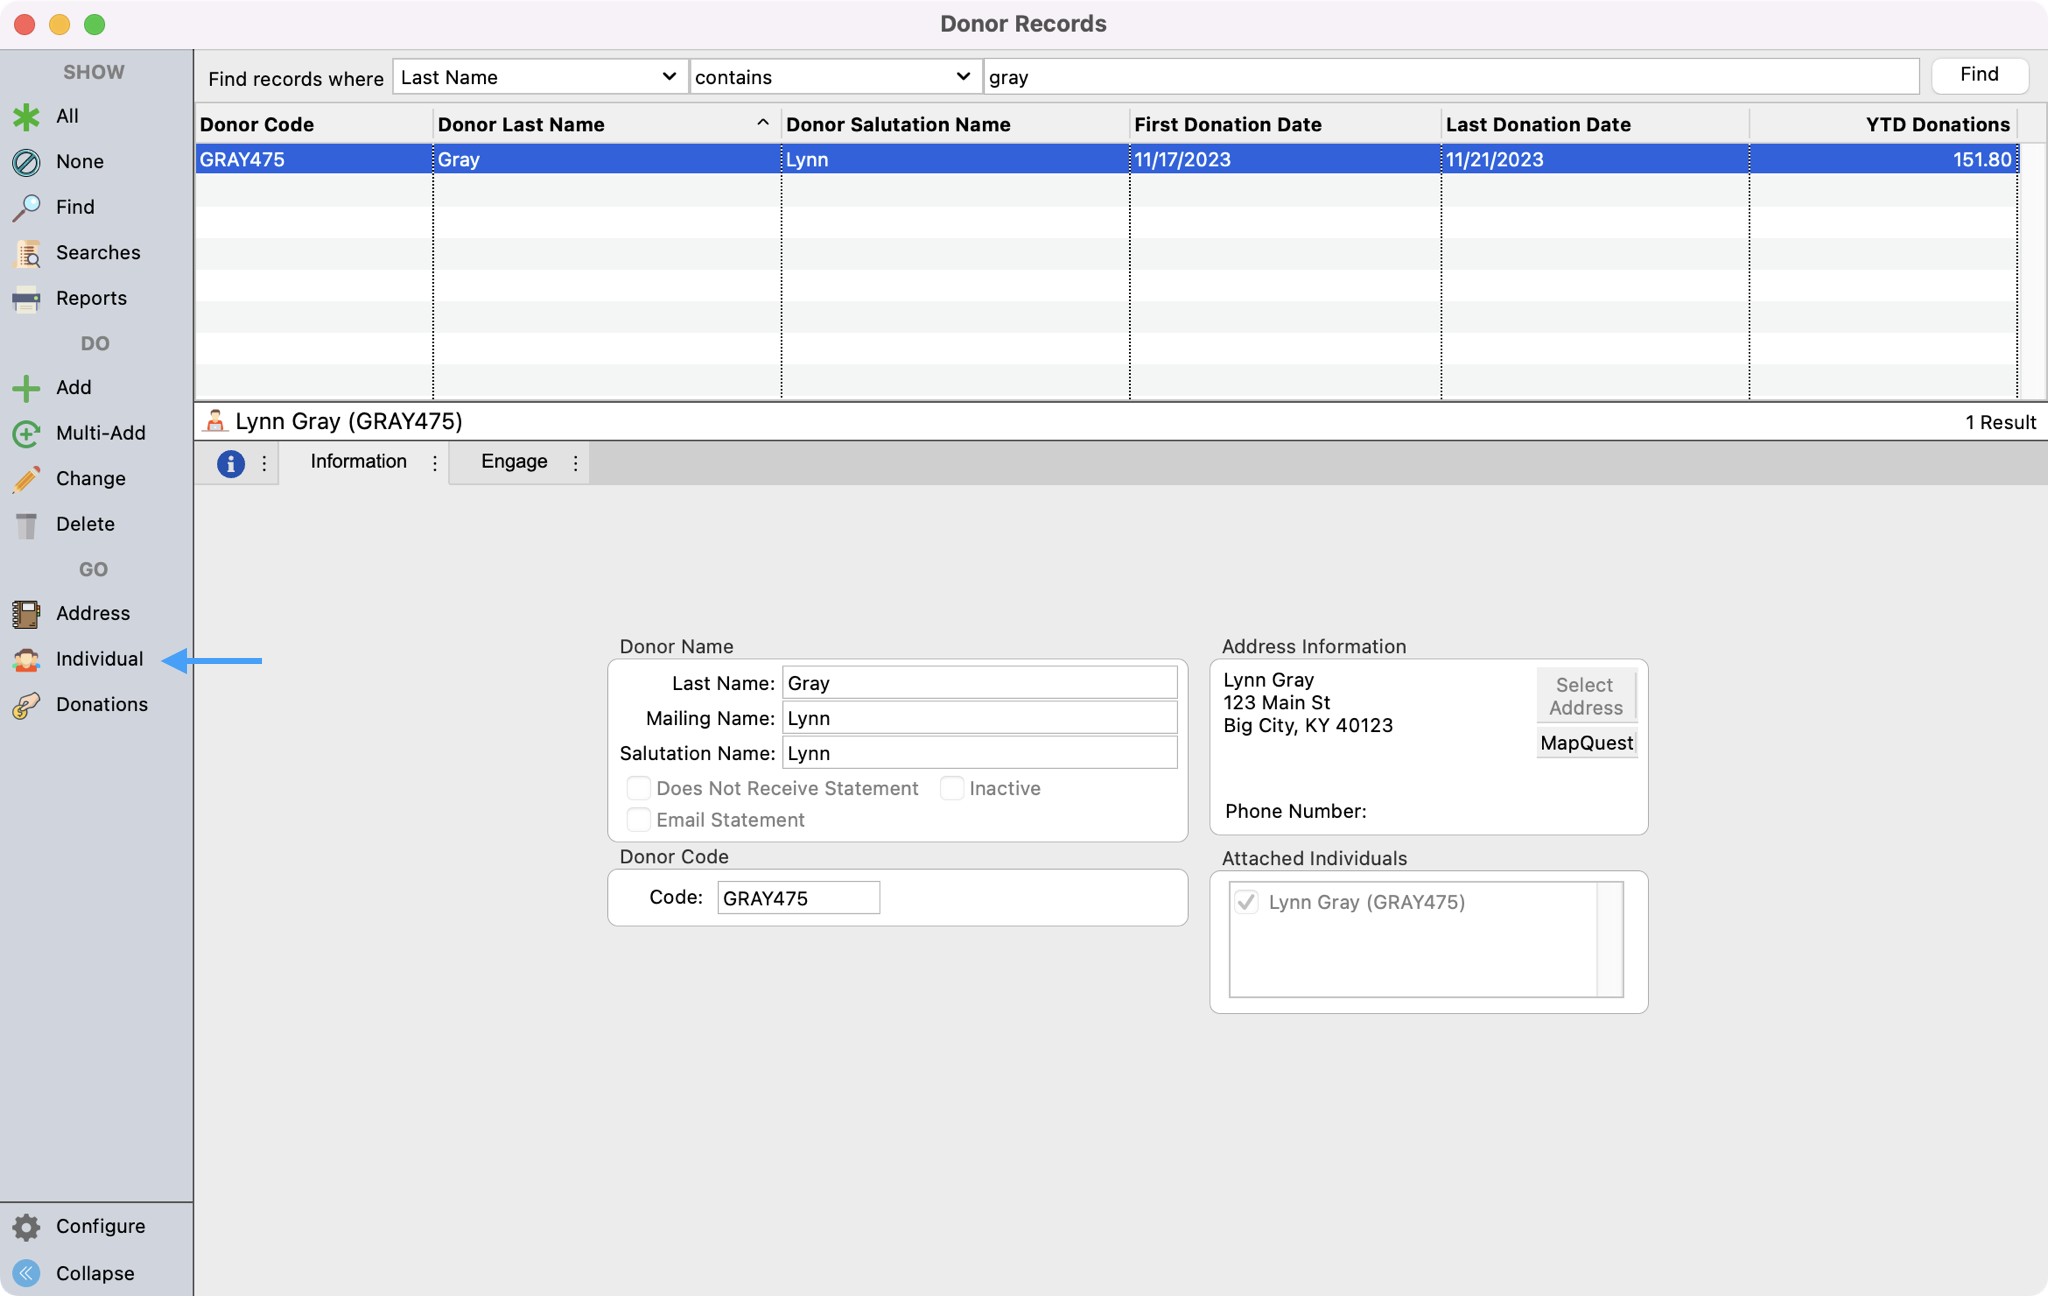Click the Multi-Add icon
Viewport: 2048px width, 1296px height.
26,433
